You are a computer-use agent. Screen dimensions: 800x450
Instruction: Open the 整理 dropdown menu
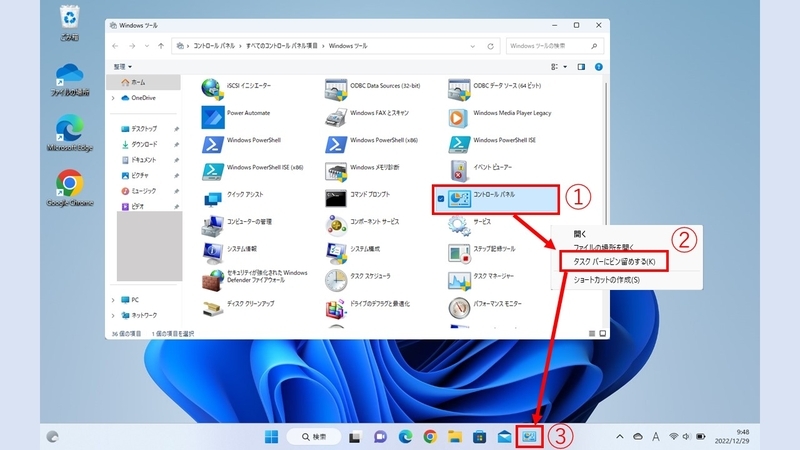pyautogui.click(x=122, y=67)
